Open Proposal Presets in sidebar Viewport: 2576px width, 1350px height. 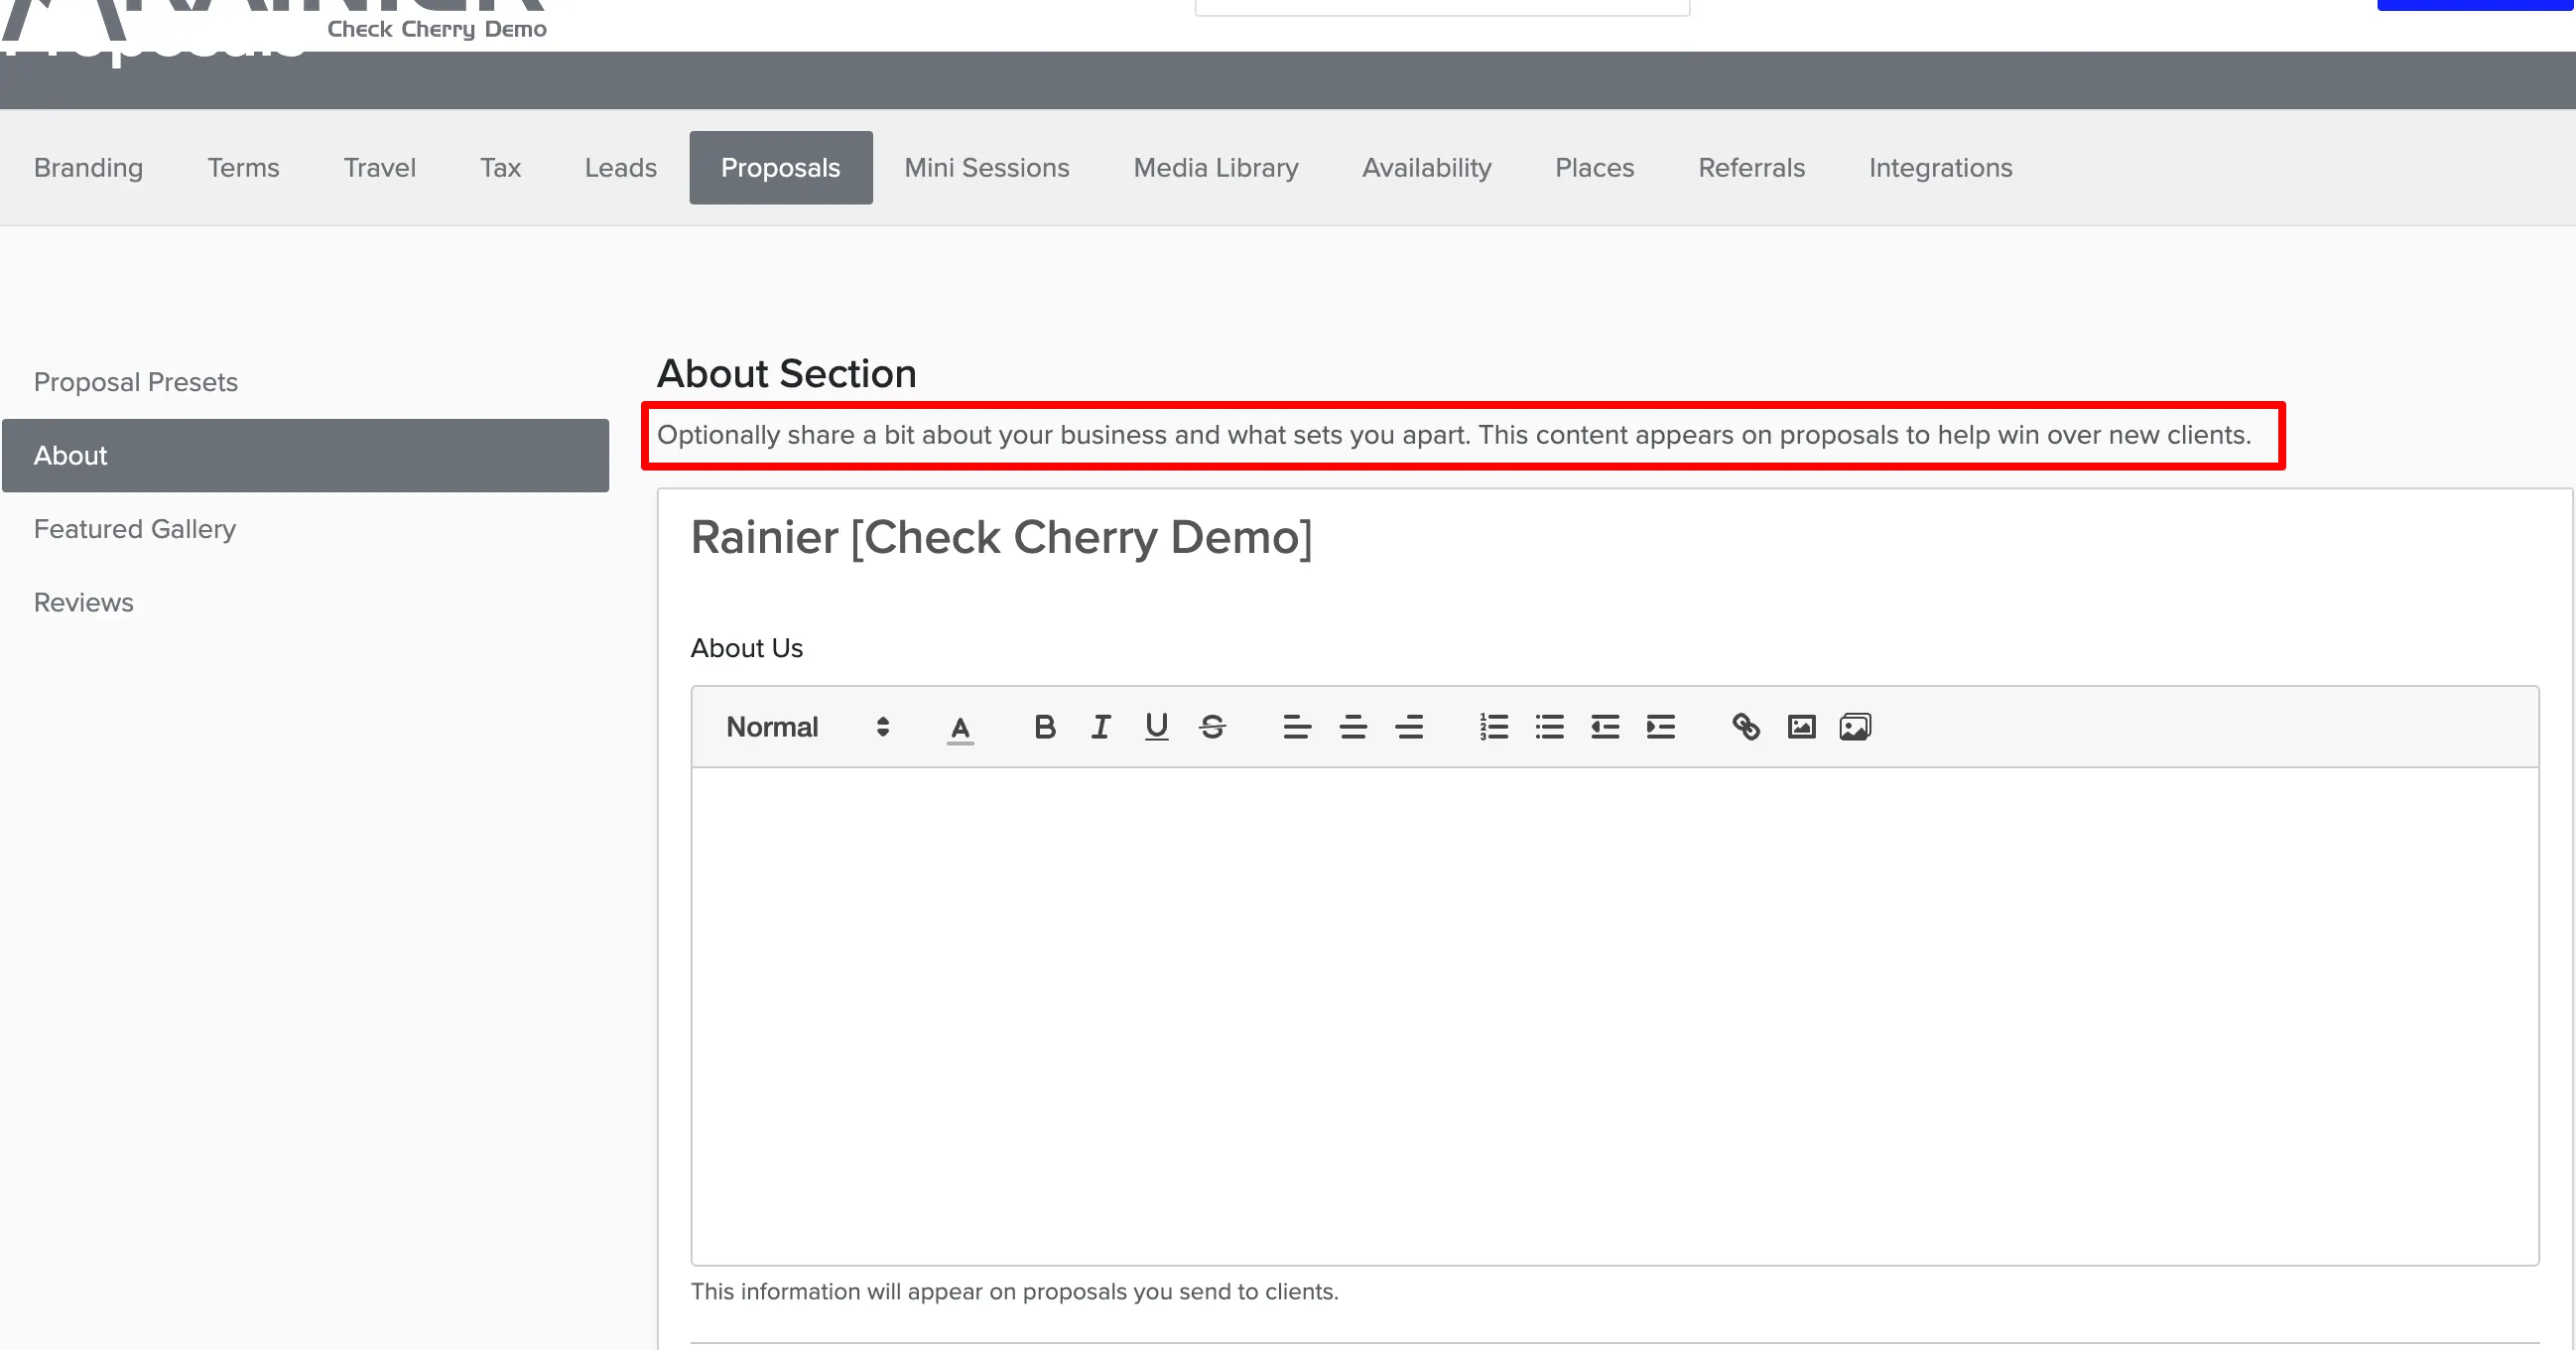click(306, 382)
